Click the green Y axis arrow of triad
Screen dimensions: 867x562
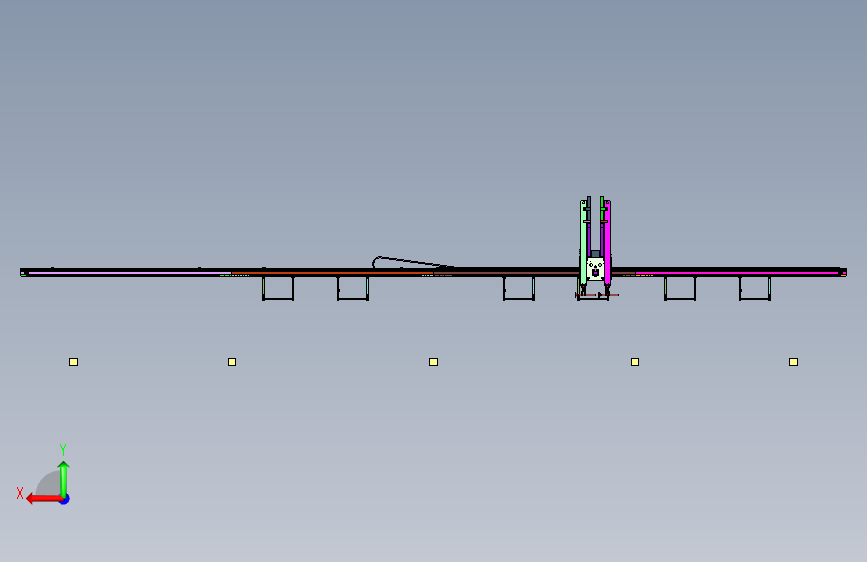point(64,479)
